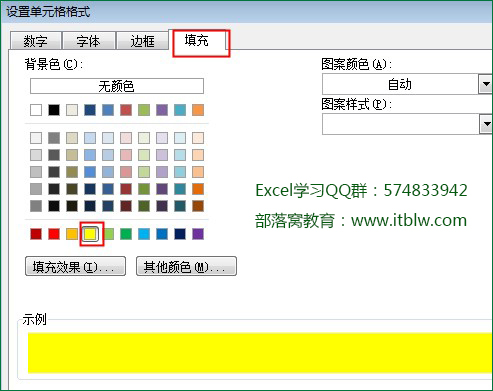This screenshot has width=493, height=391.
Task: Select the light blue standard color swatch
Action: pyautogui.click(x=144, y=234)
